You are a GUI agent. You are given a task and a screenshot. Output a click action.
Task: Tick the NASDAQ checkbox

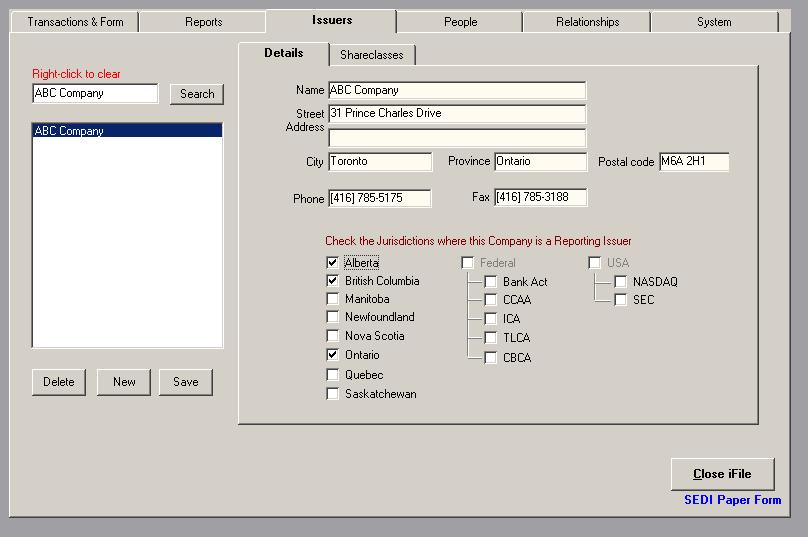[621, 282]
